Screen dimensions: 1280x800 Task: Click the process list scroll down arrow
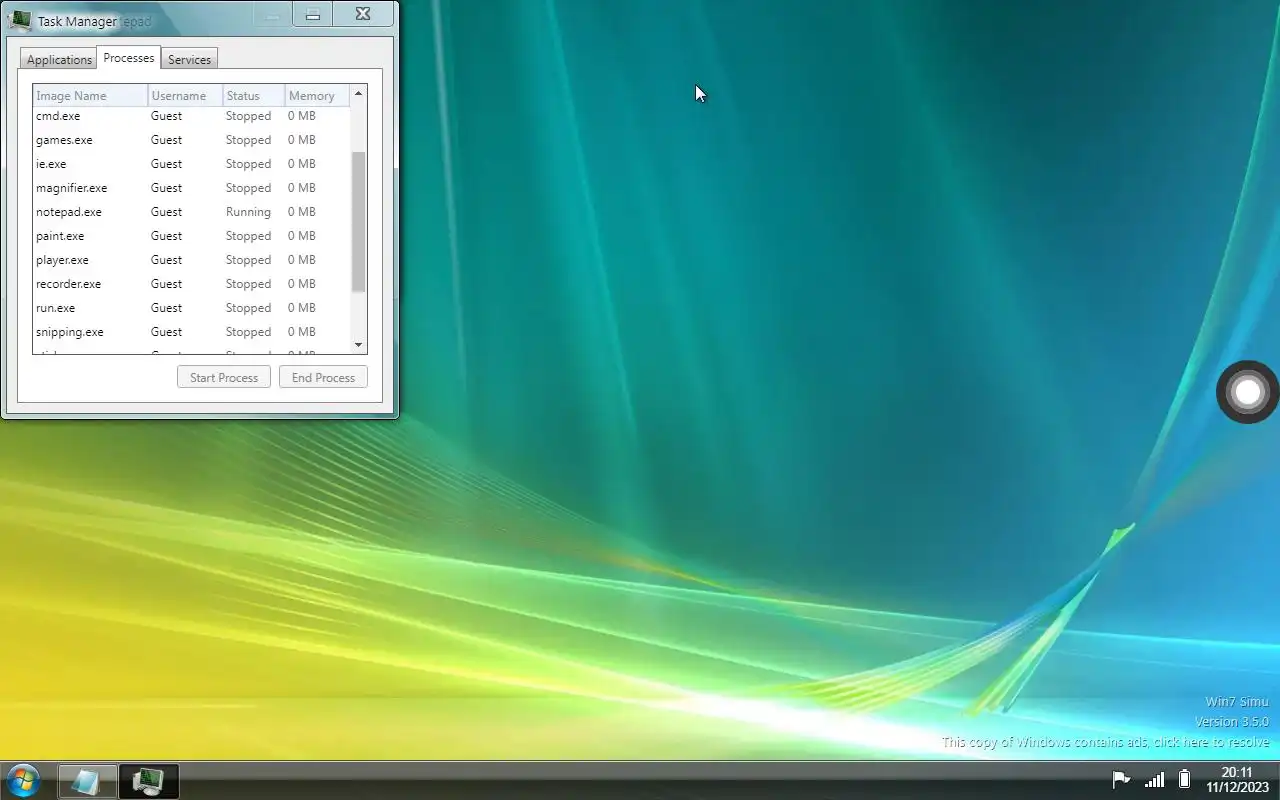pos(359,345)
